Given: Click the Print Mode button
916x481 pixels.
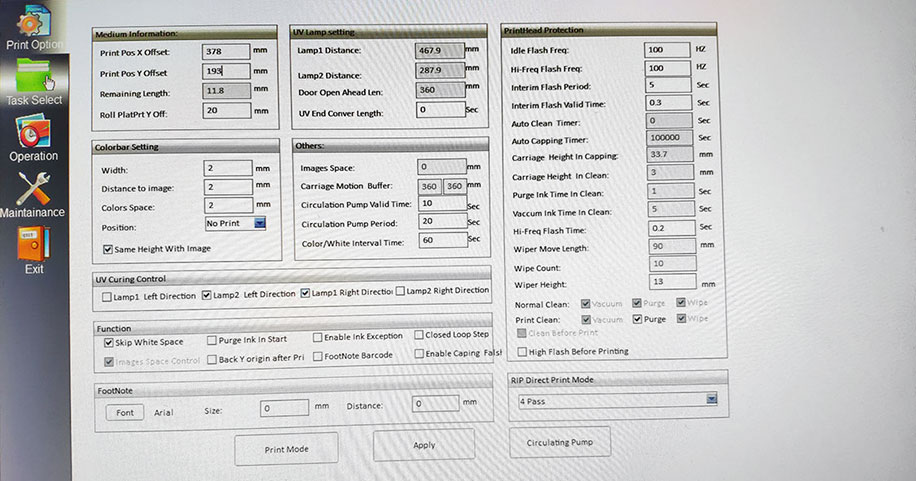Looking at the screenshot, I should pyautogui.click(x=286, y=449).
